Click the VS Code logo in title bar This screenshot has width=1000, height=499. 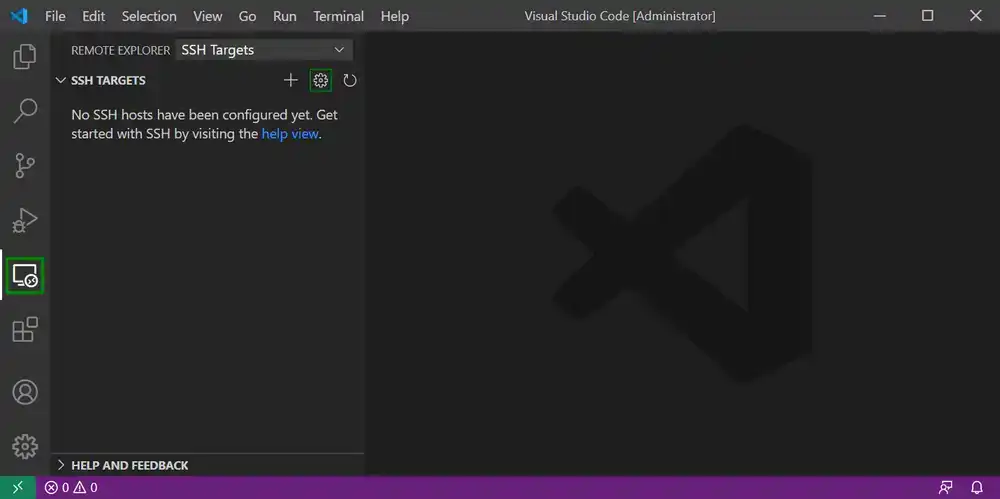point(19,15)
